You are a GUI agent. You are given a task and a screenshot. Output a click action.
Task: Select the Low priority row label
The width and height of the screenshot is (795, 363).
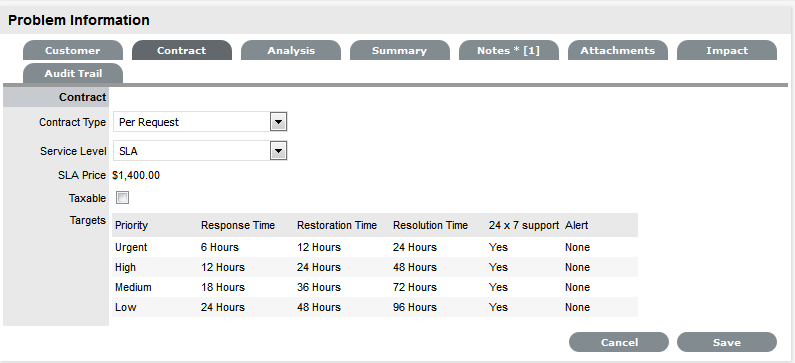(x=125, y=307)
